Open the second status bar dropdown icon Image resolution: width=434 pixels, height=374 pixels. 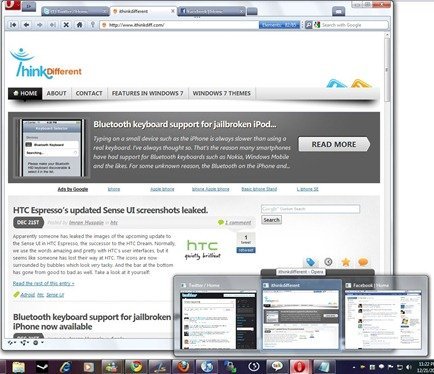[24, 343]
